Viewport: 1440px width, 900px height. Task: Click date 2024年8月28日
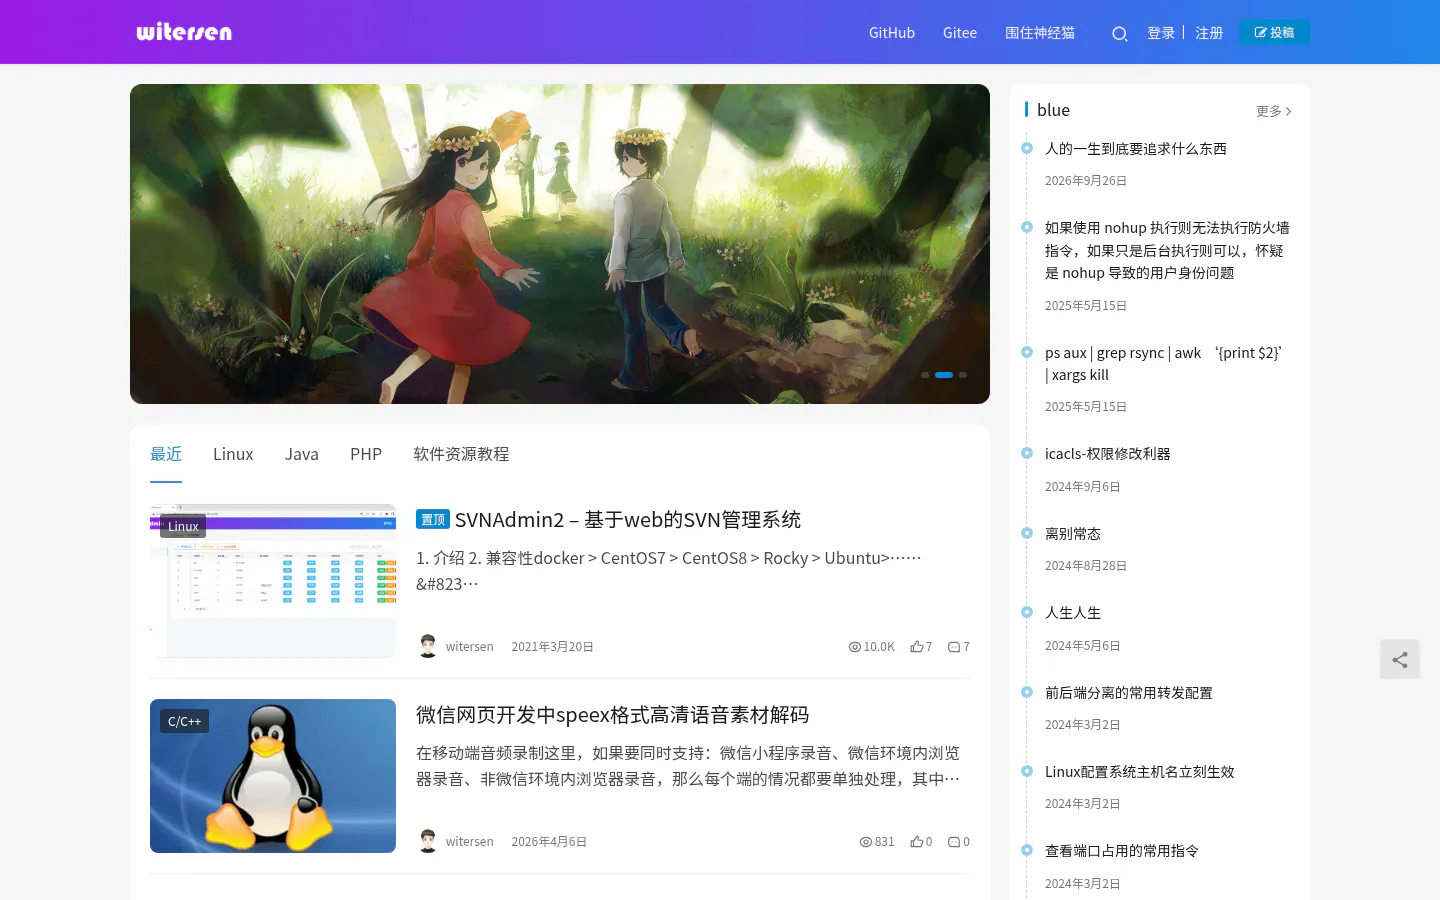(1086, 566)
